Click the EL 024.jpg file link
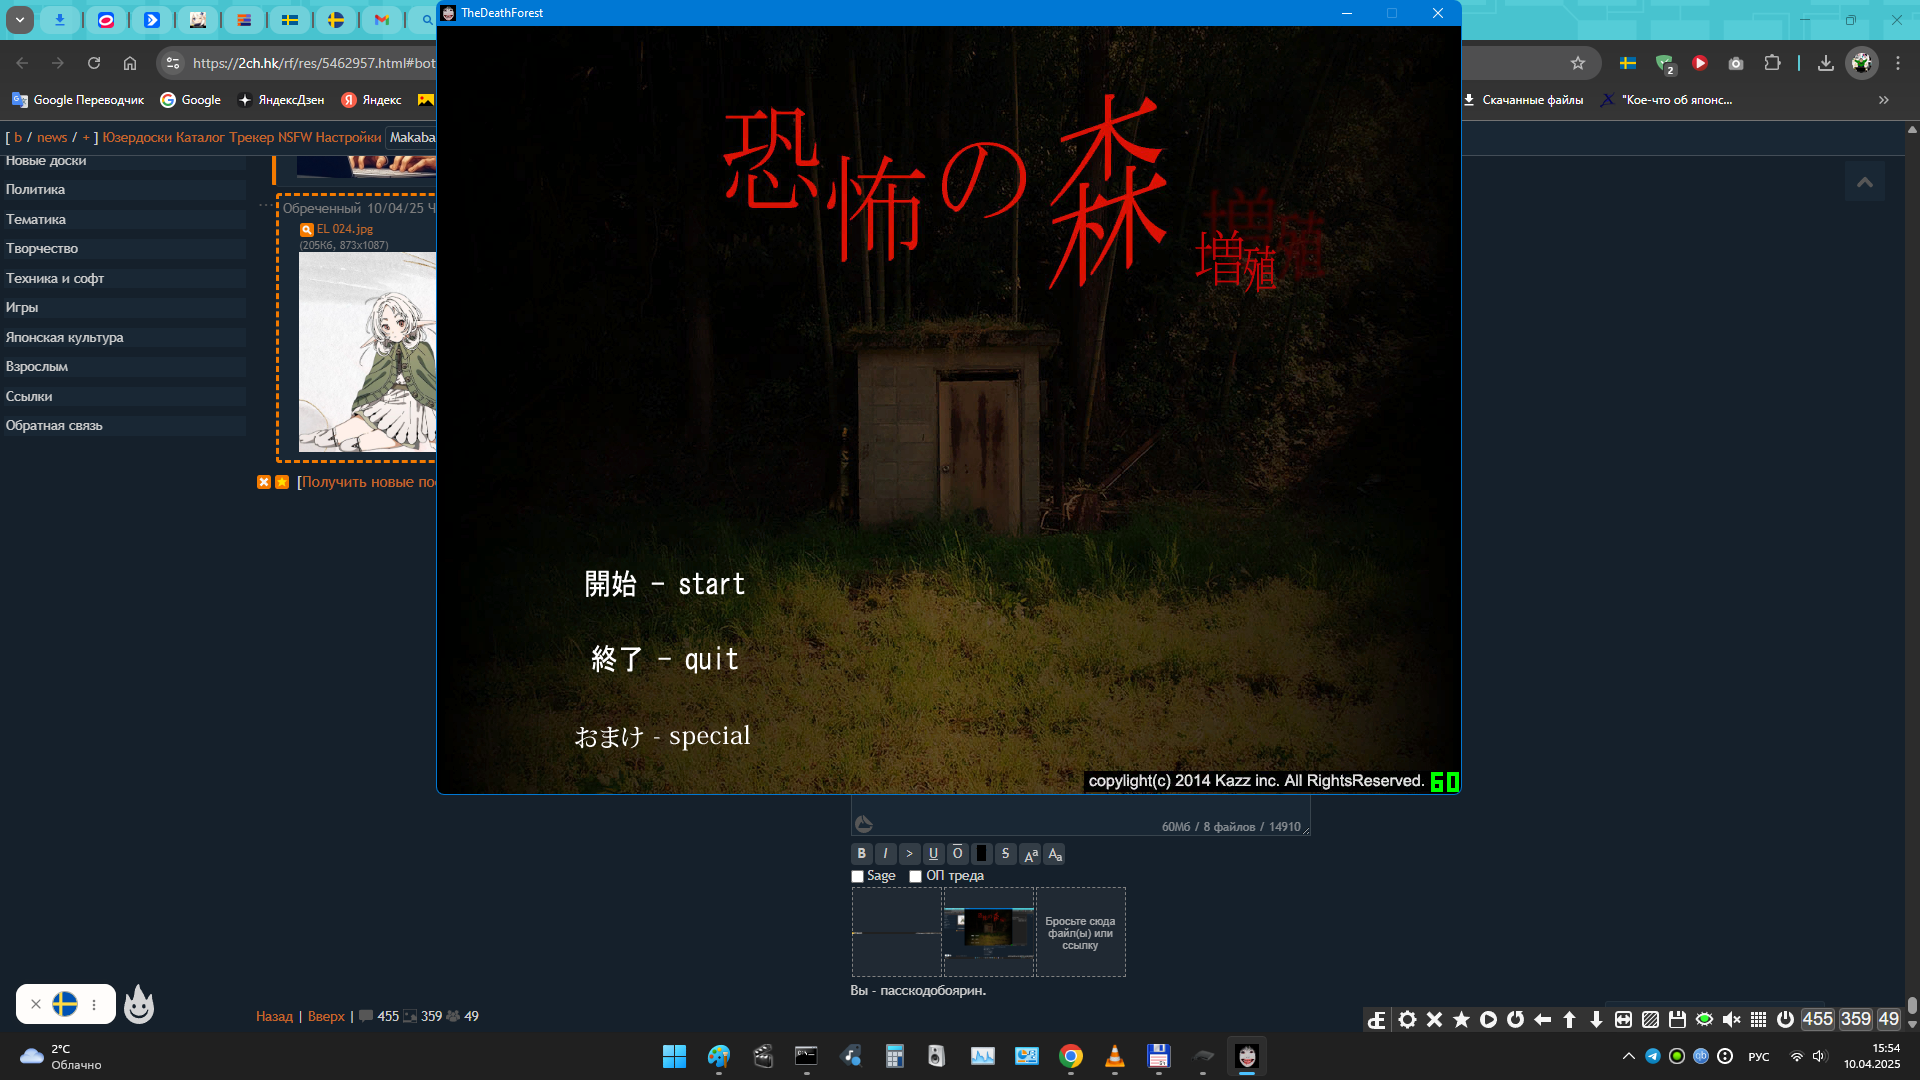The width and height of the screenshot is (1920, 1080). [x=345, y=229]
